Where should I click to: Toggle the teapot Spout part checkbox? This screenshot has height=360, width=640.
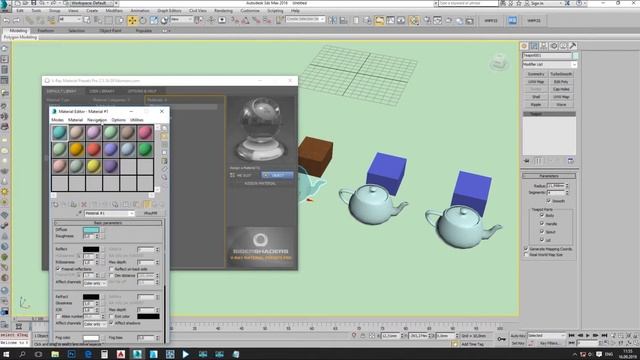tap(542, 231)
